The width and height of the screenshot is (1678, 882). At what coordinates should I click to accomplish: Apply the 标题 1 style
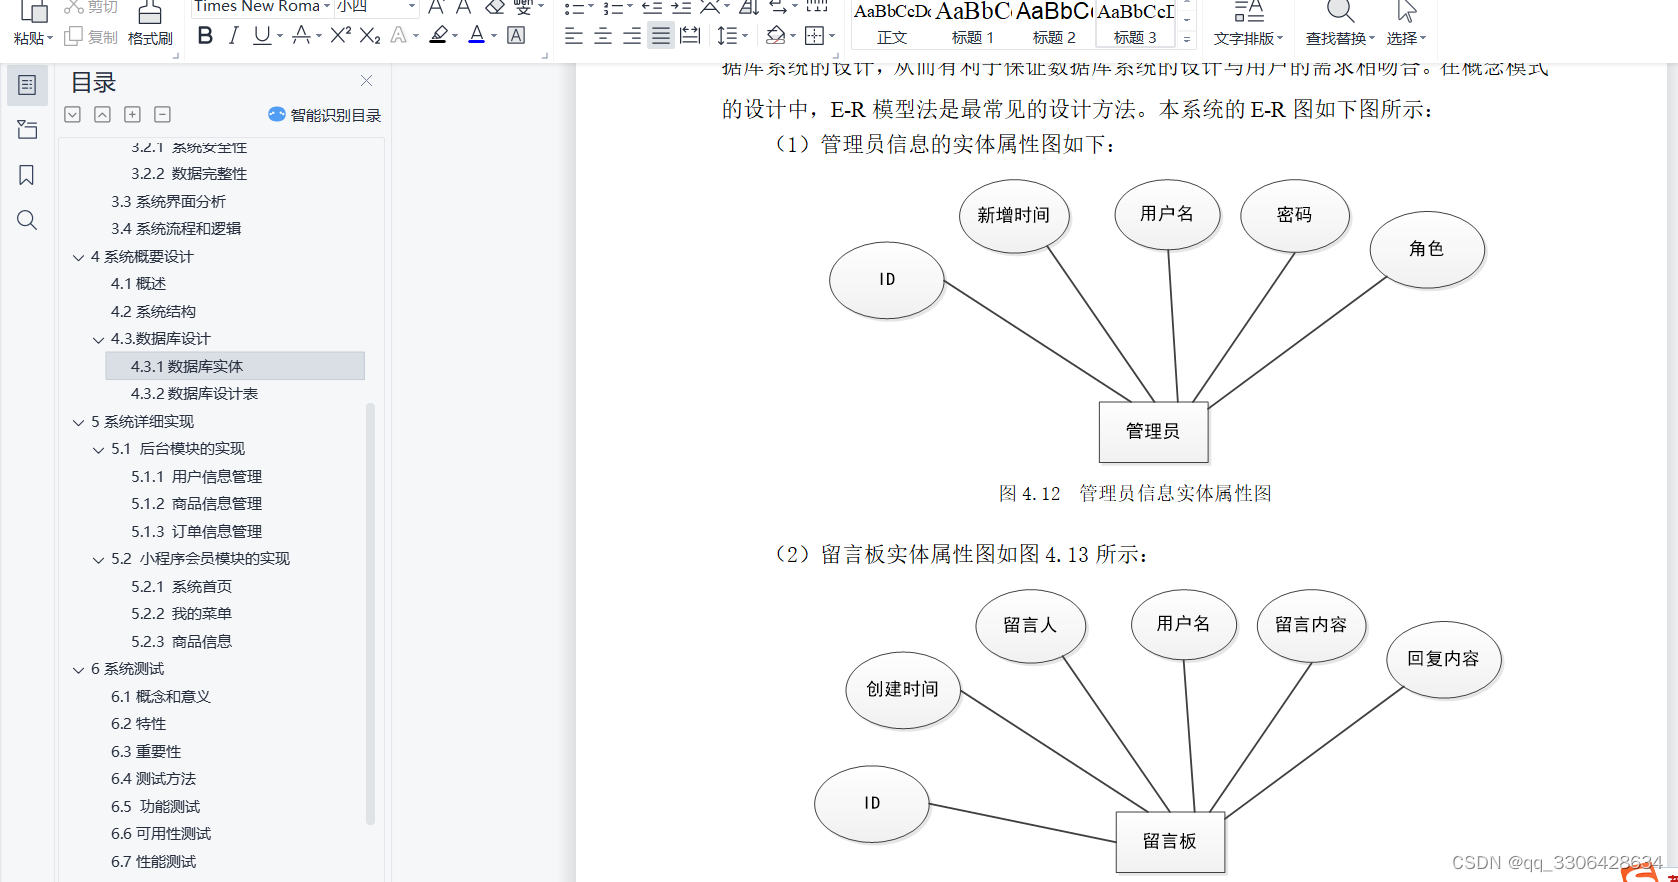click(x=972, y=24)
